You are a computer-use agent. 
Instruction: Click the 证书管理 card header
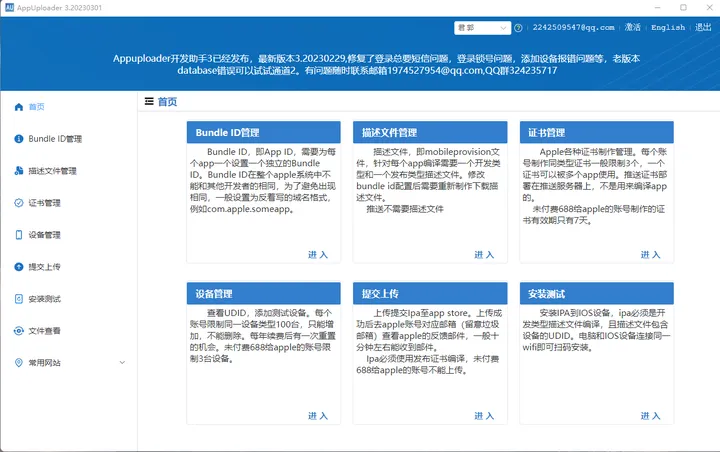596,132
